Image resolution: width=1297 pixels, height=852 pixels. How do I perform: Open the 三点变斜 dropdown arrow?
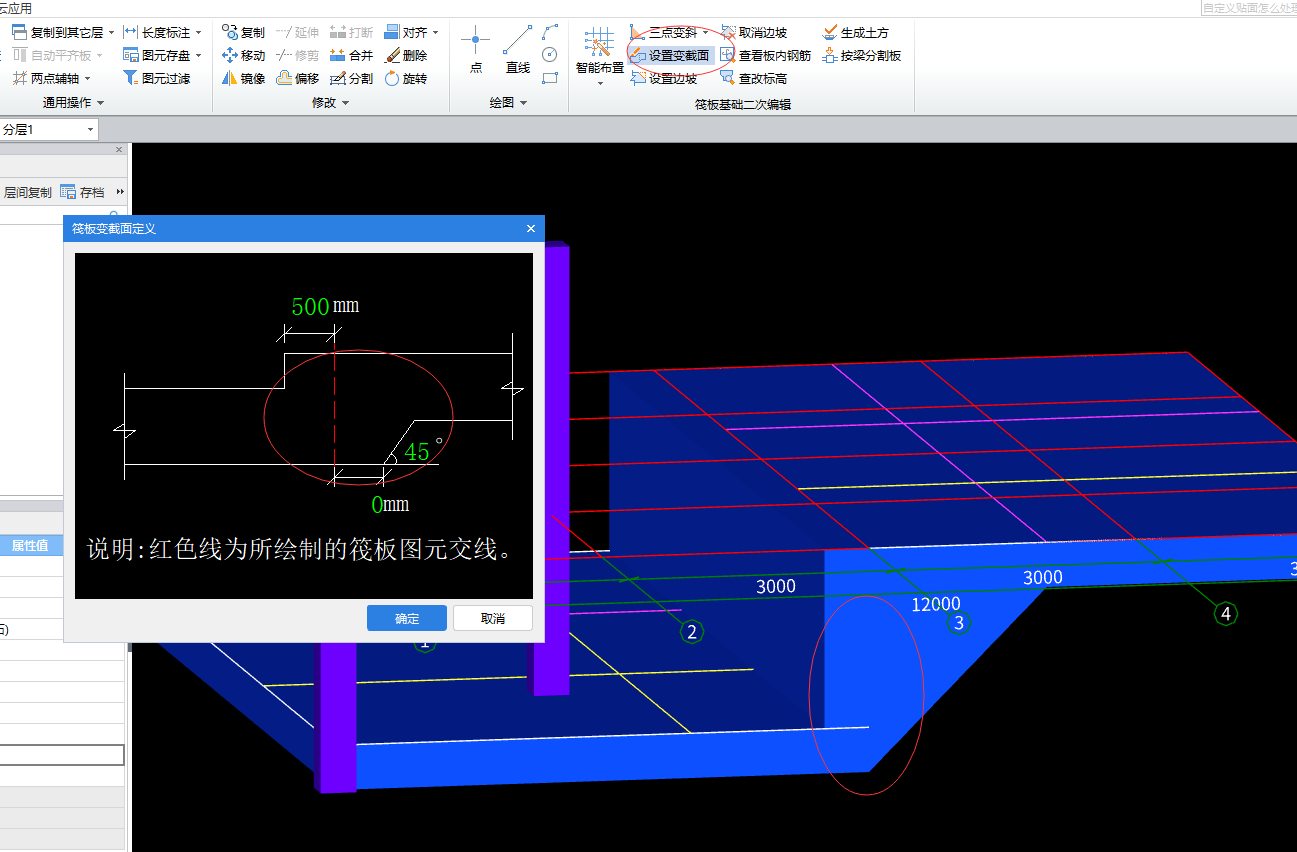(x=705, y=33)
